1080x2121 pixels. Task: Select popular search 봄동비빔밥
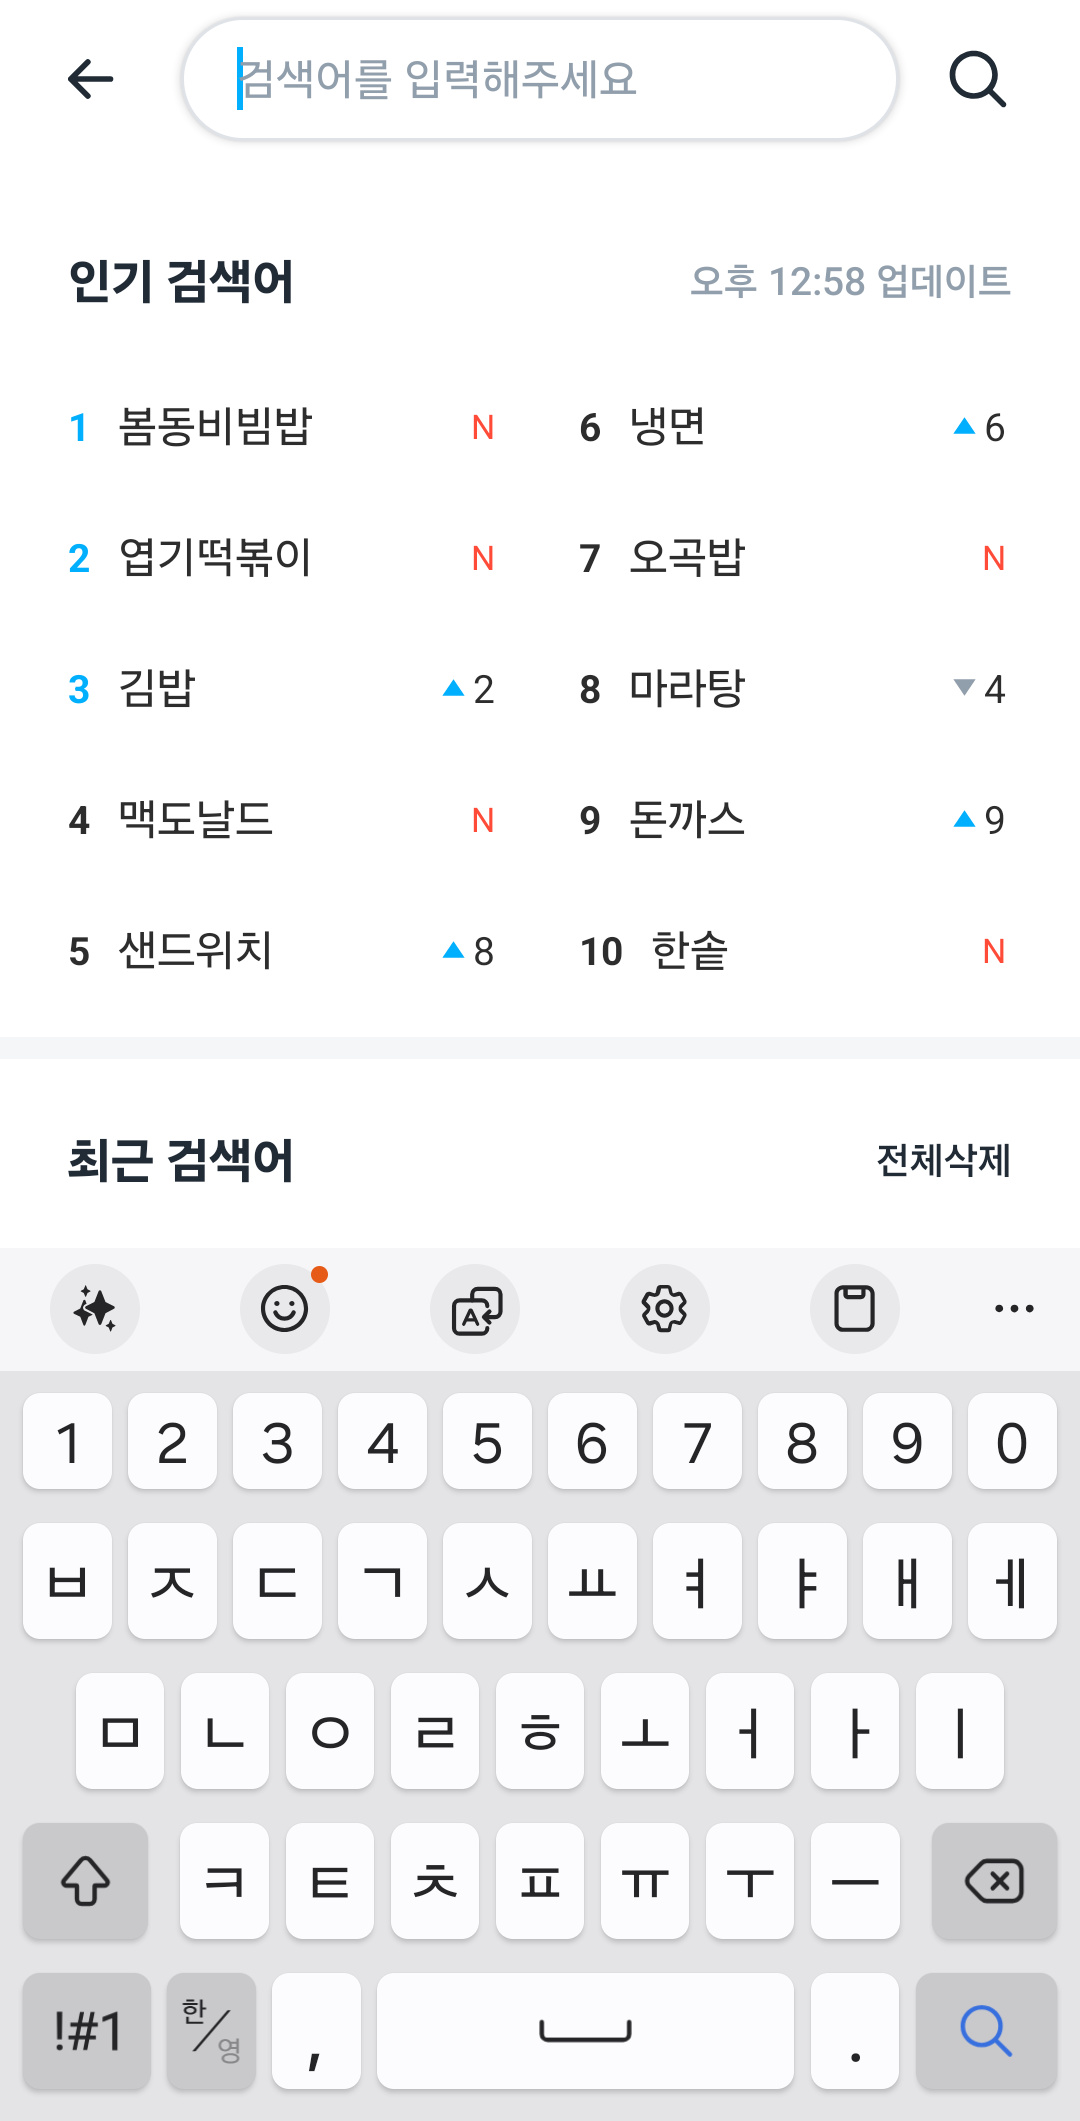216,427
